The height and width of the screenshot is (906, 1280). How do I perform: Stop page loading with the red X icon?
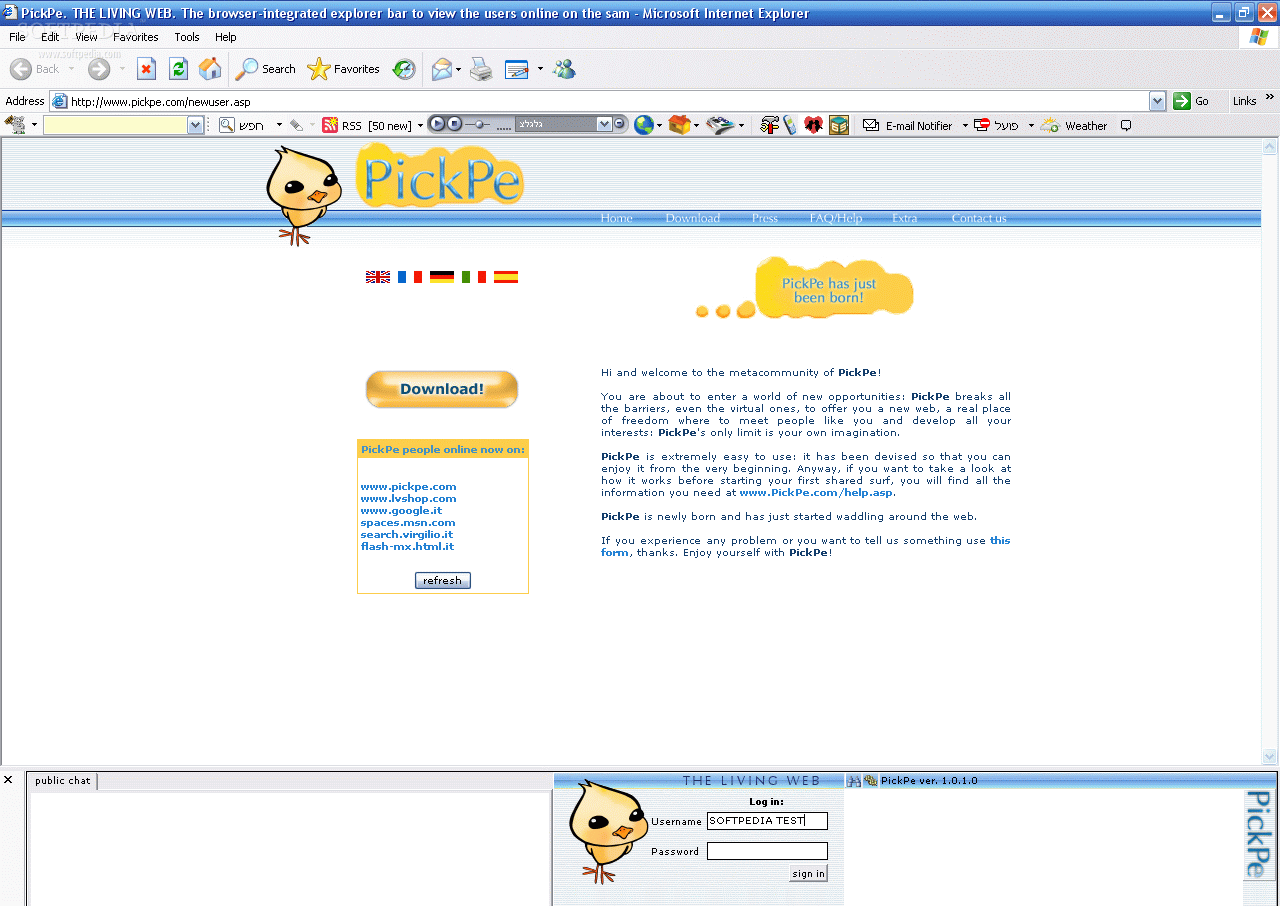pyautogui.click(x=146, y=69)
